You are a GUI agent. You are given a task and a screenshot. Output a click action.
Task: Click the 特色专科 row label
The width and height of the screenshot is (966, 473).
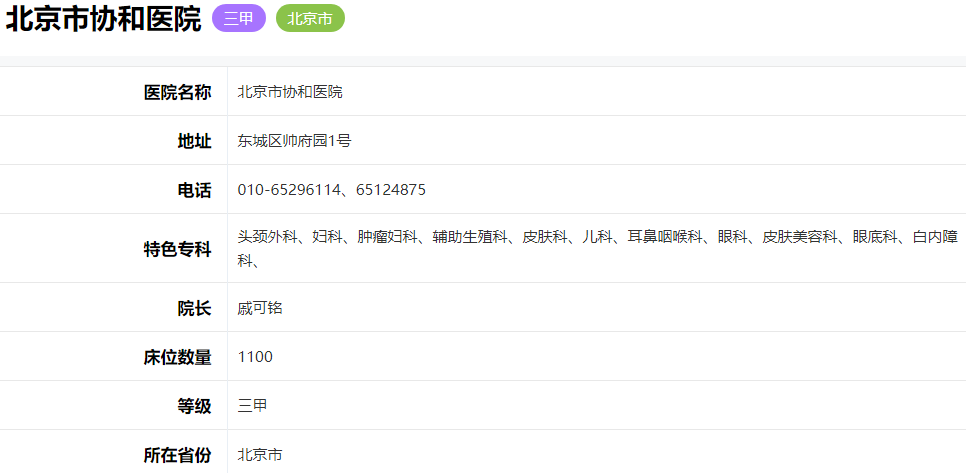pyautogui.click(x=177, y=249)
